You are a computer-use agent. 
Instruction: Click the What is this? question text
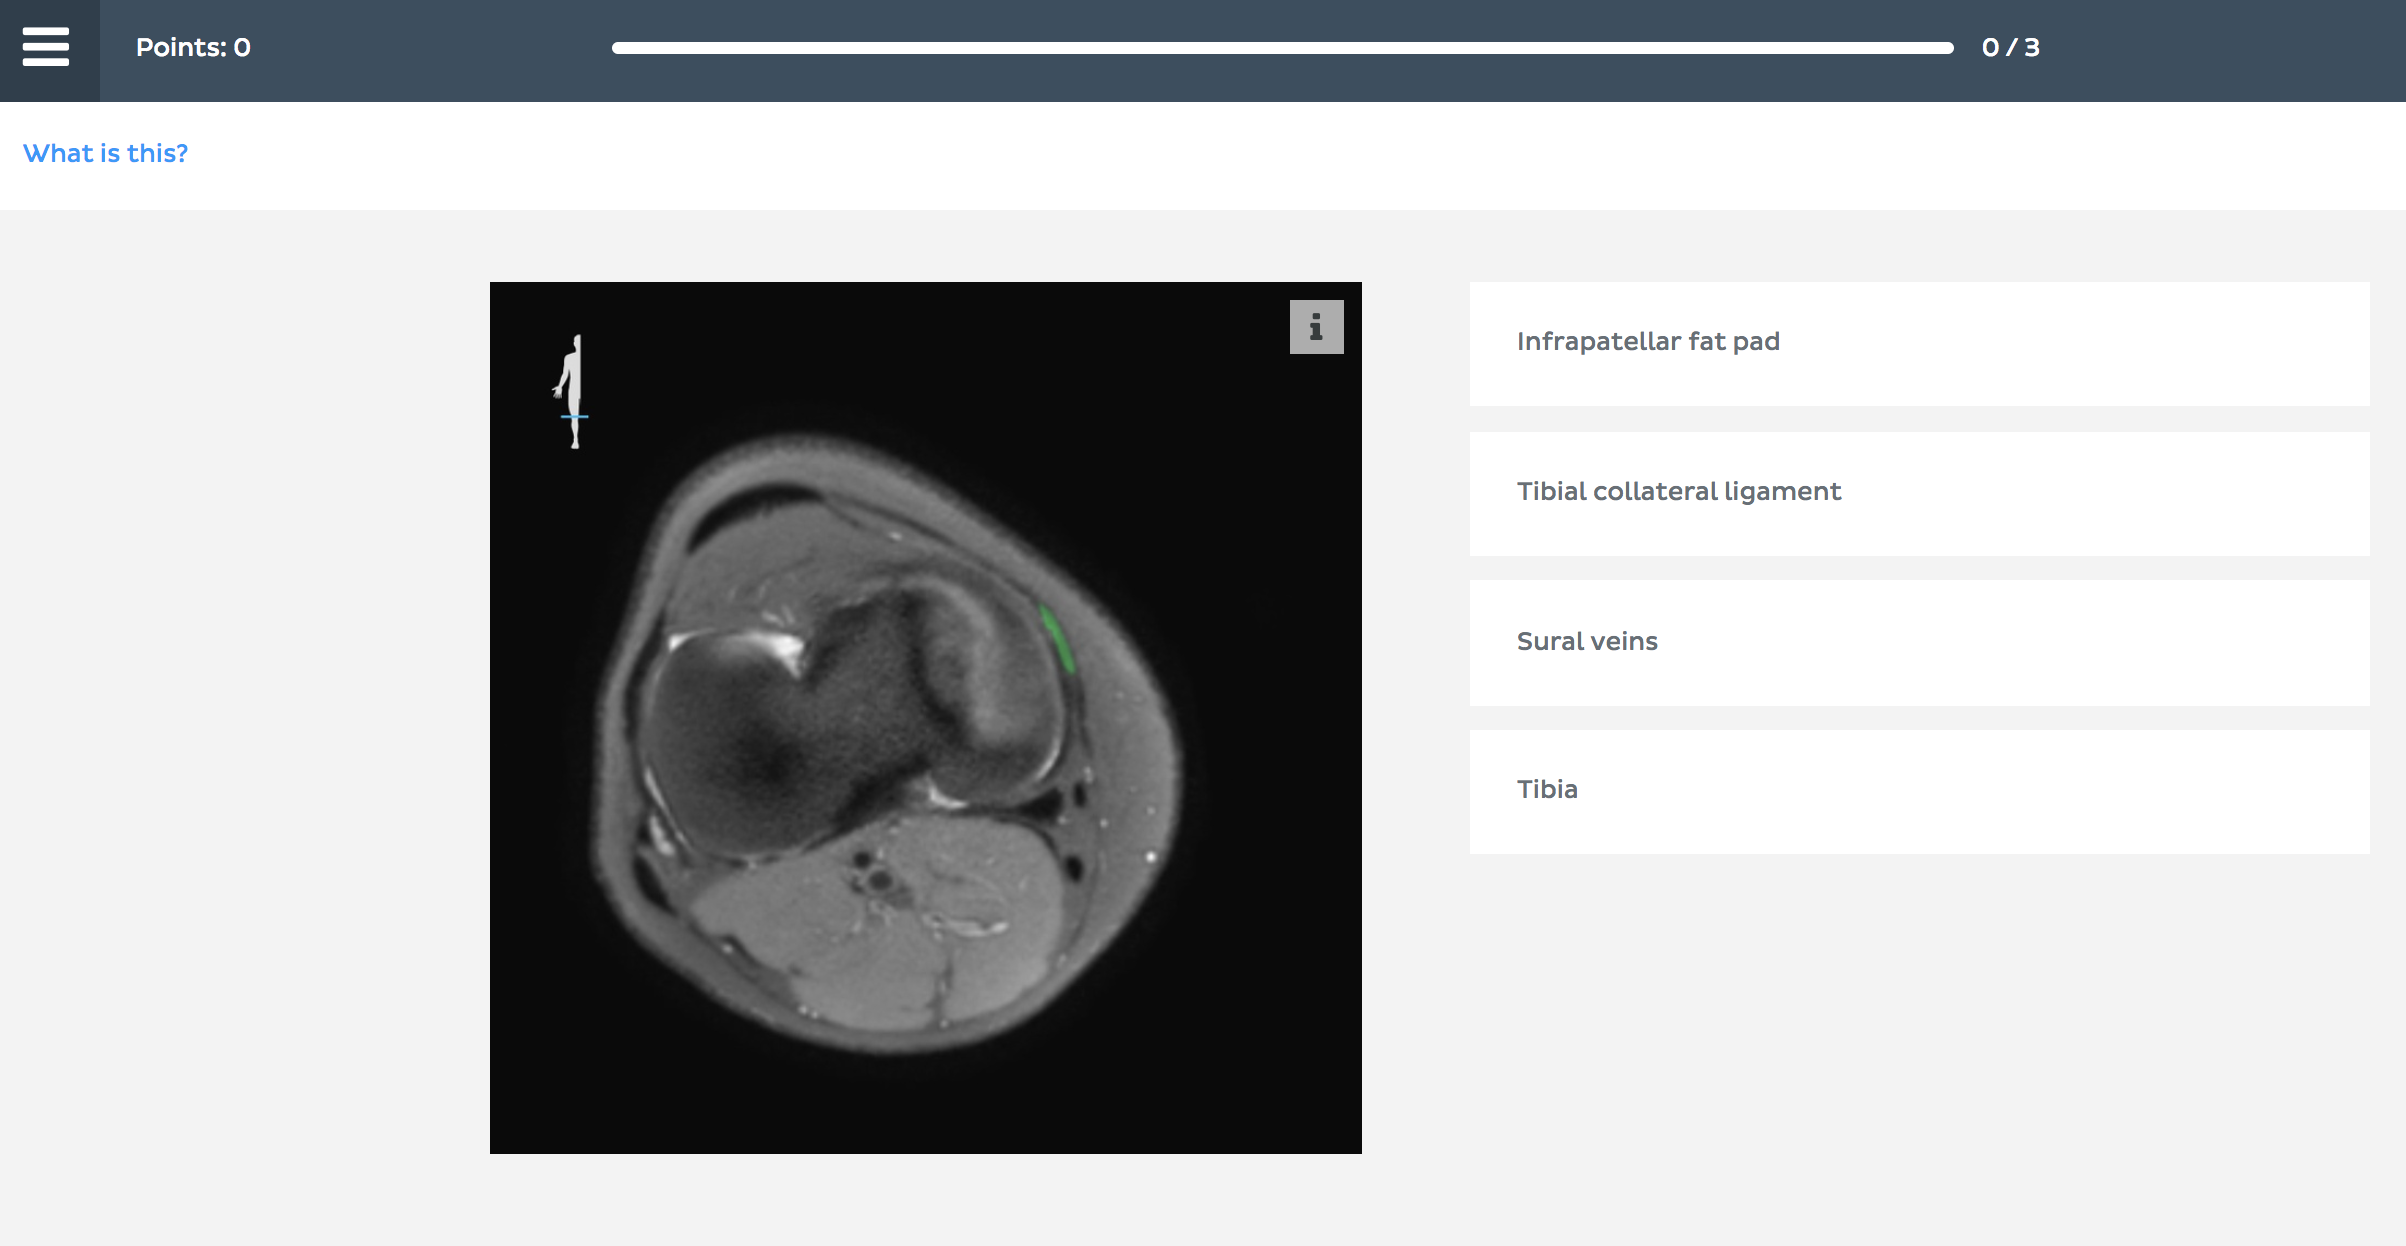click(105, 153)
